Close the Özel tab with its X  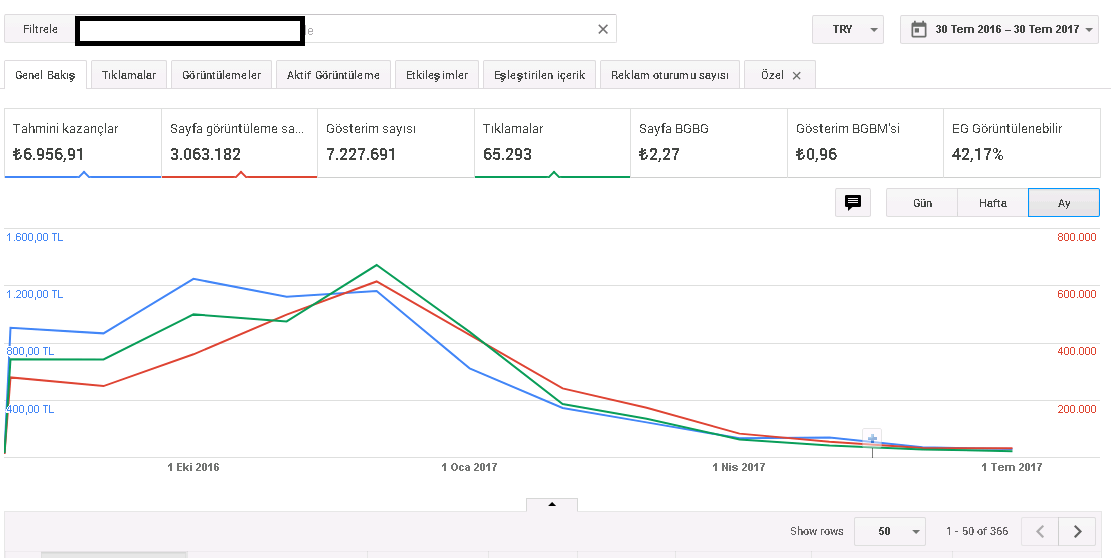coord(796,76)
